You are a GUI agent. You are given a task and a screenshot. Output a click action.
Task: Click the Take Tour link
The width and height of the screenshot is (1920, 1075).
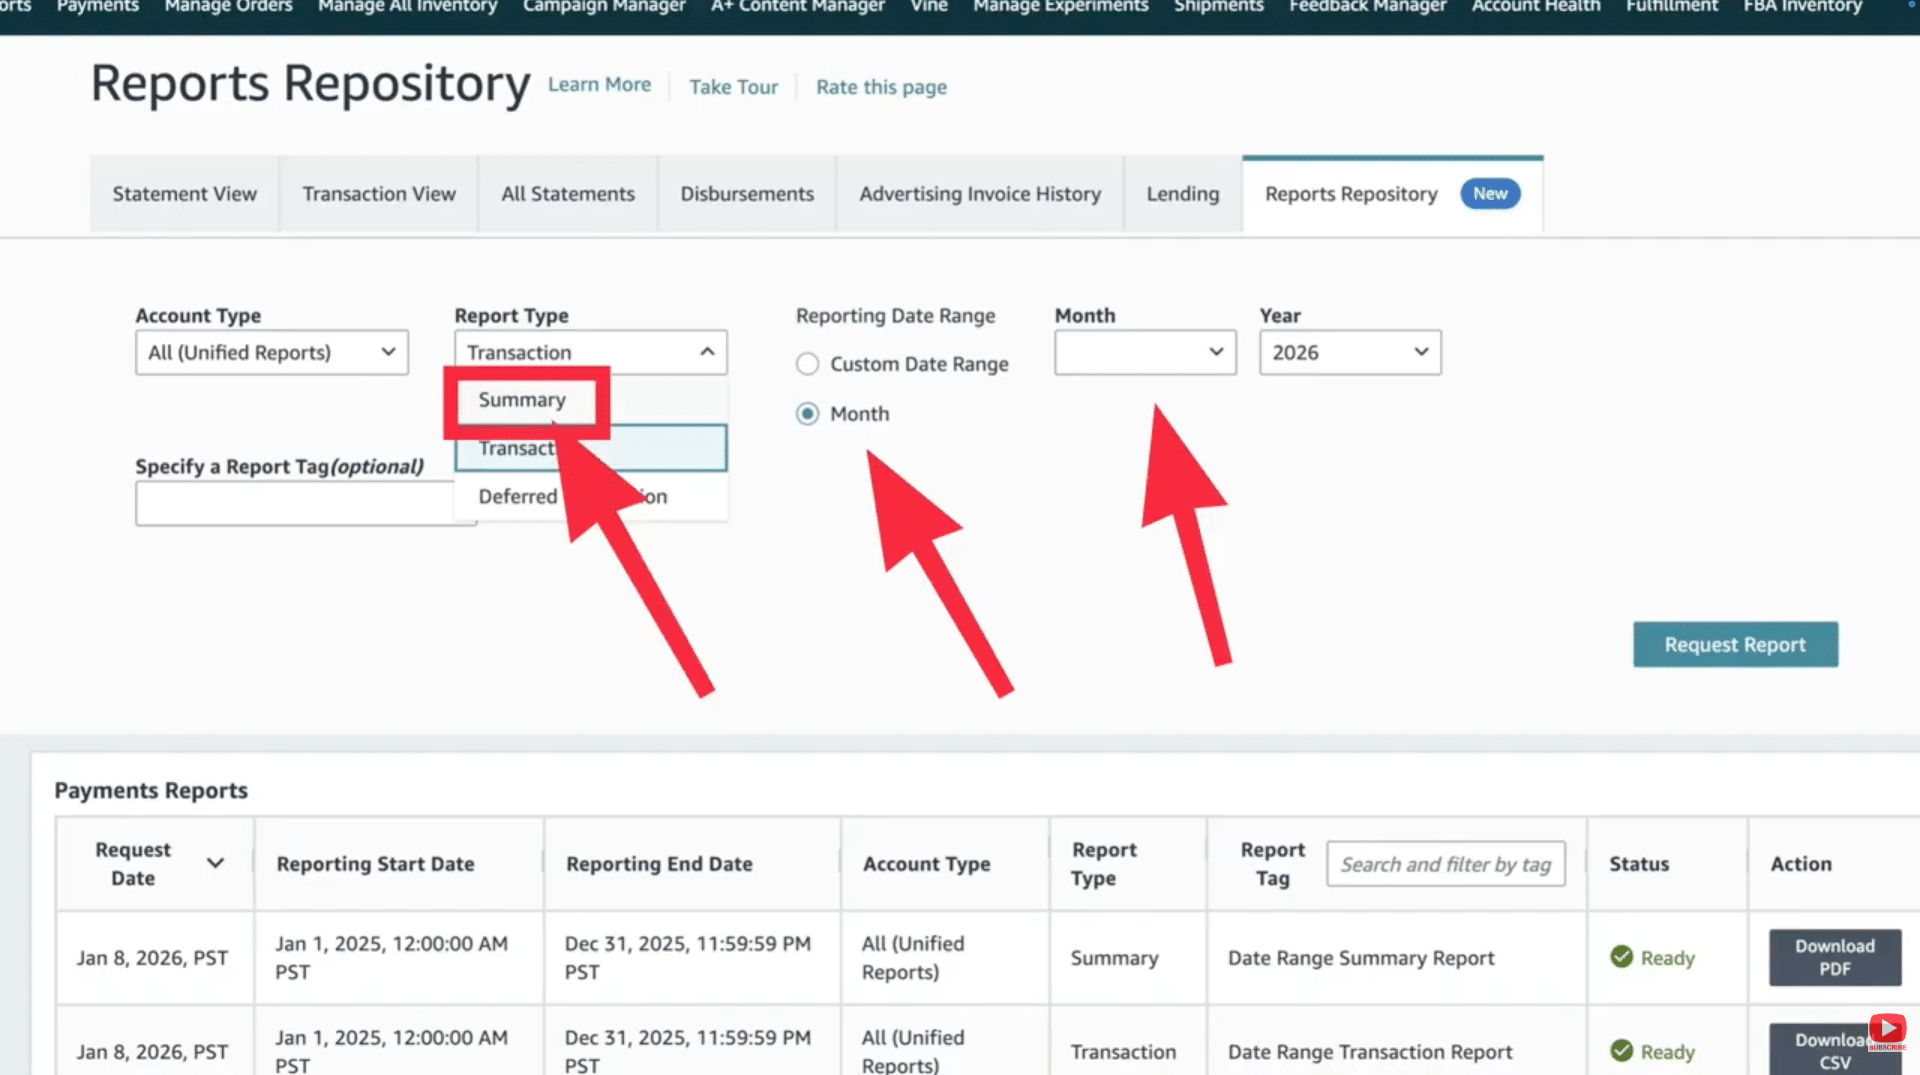pyautogui.click(x=733, y=87)
